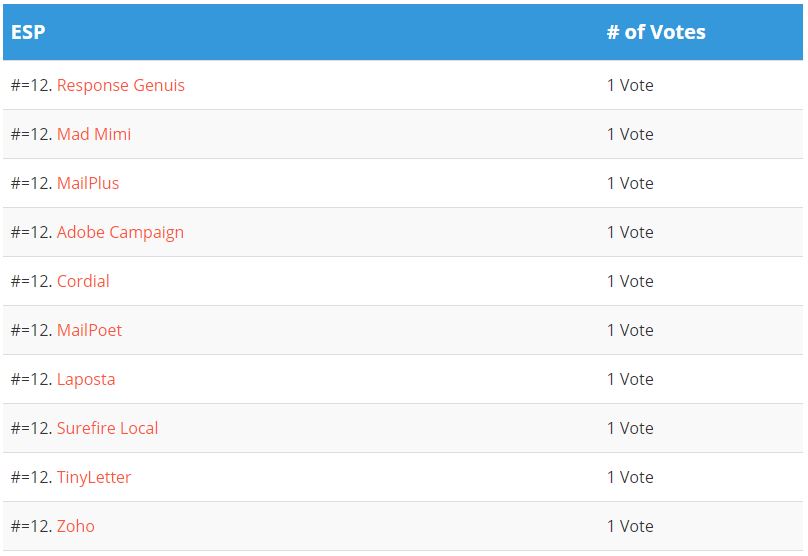The width and height of the screenshot is (808, 556).
Task: Go to the TinyLetter link
Action: point(94,477)
